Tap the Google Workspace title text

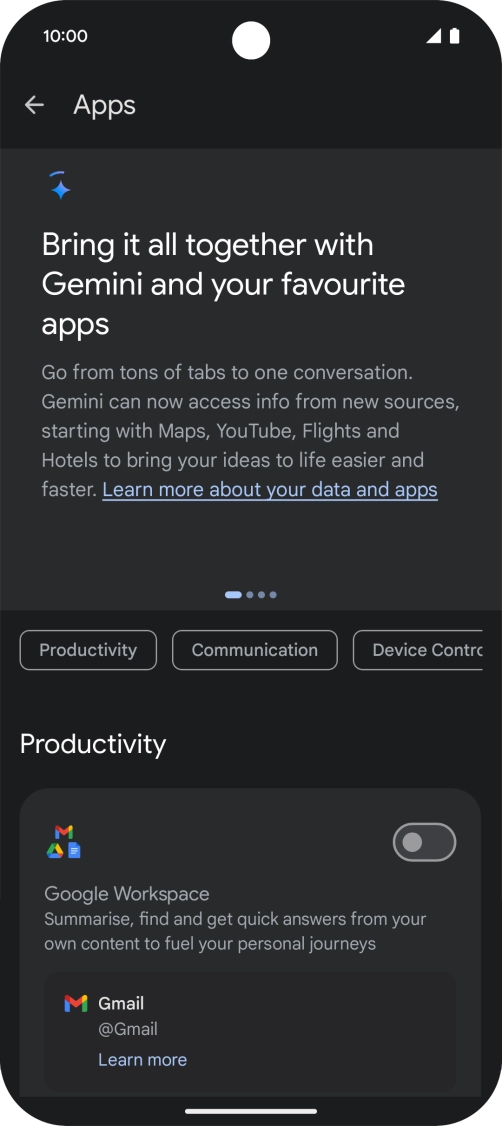[x=127, y=894]
